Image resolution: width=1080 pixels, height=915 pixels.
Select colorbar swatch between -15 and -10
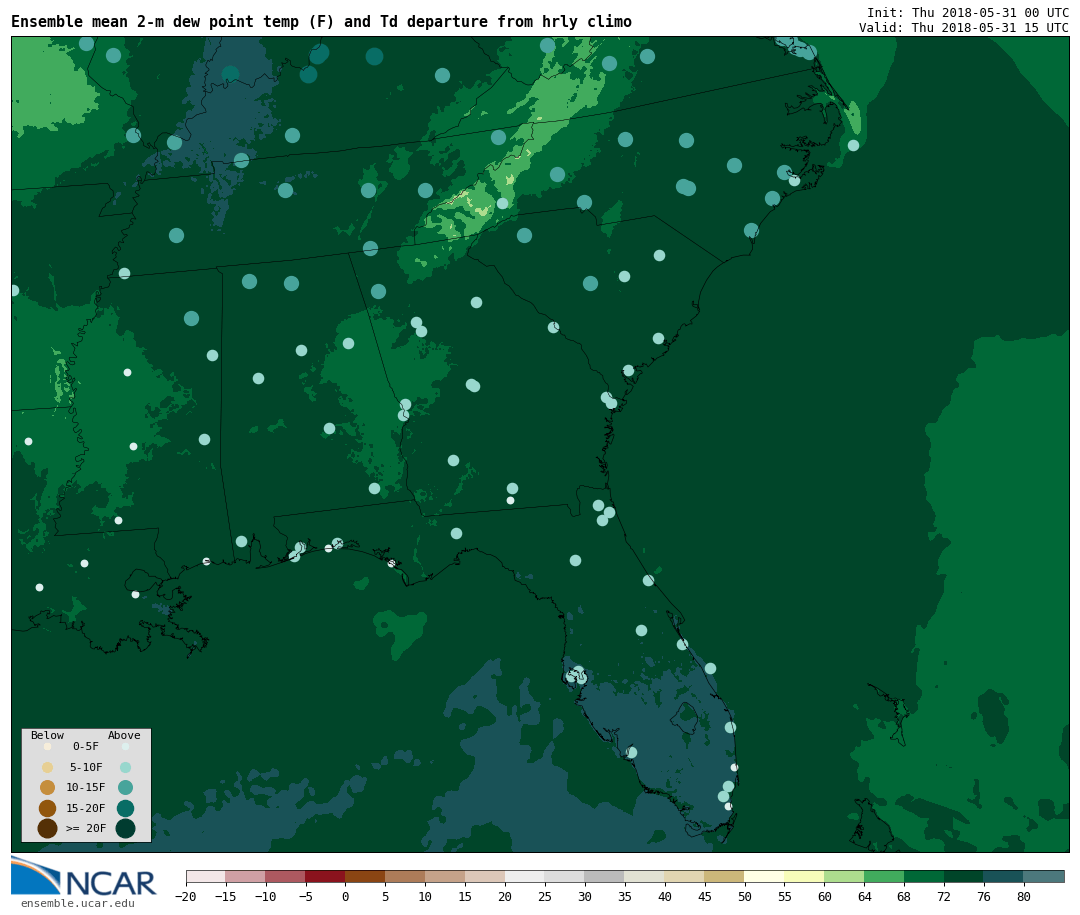245,876
